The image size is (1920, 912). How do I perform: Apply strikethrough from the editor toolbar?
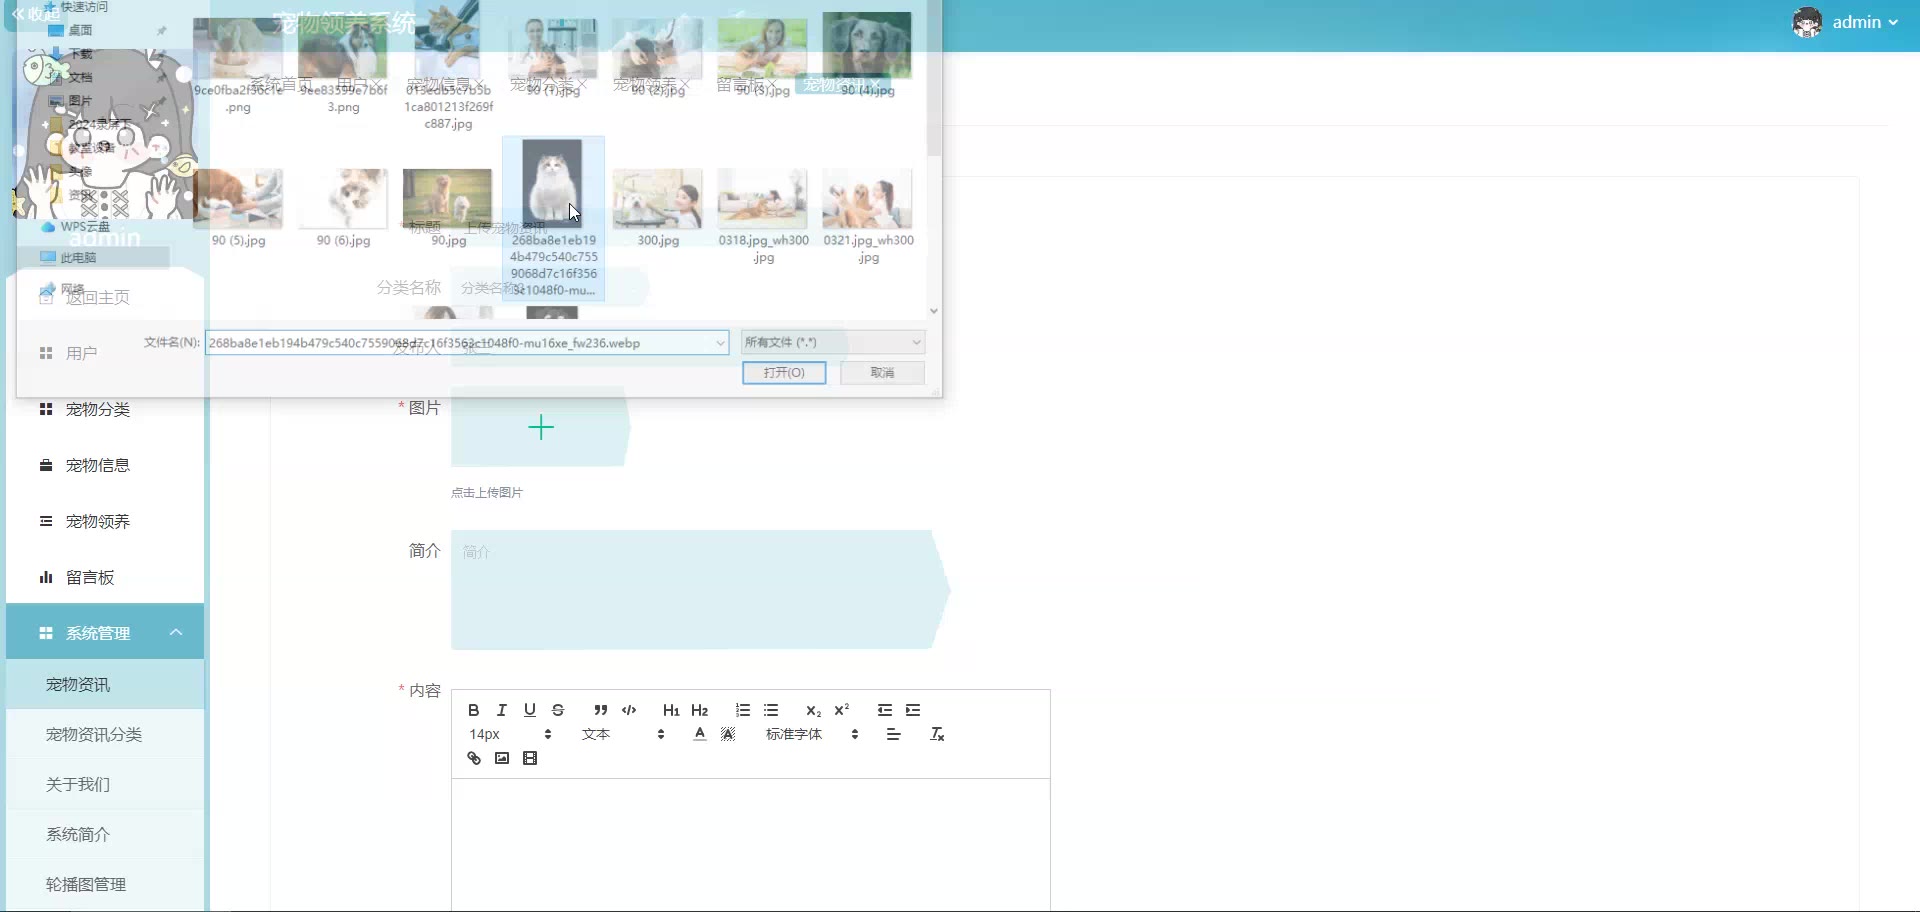click(x=558, y=710)
